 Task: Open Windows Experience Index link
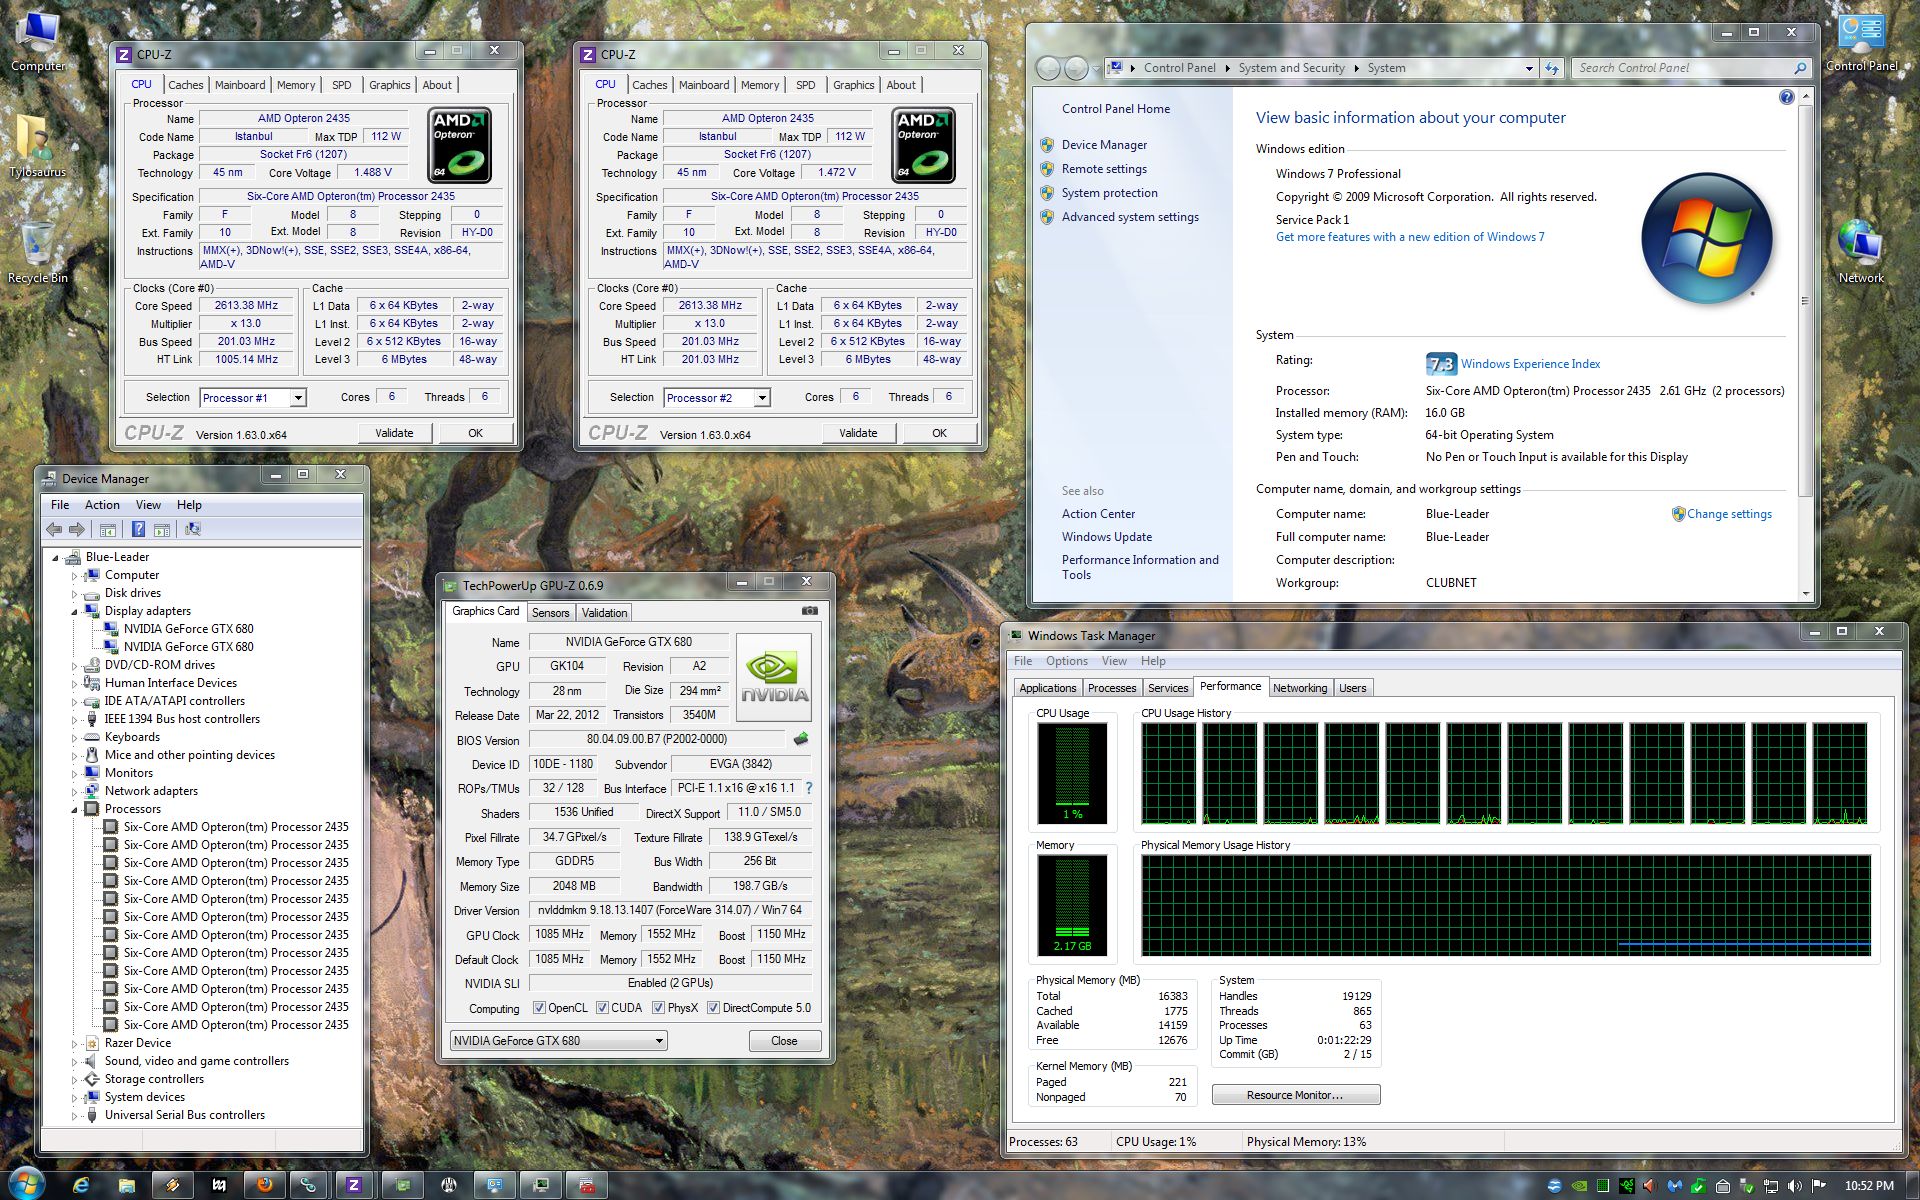coord(1529,364)
